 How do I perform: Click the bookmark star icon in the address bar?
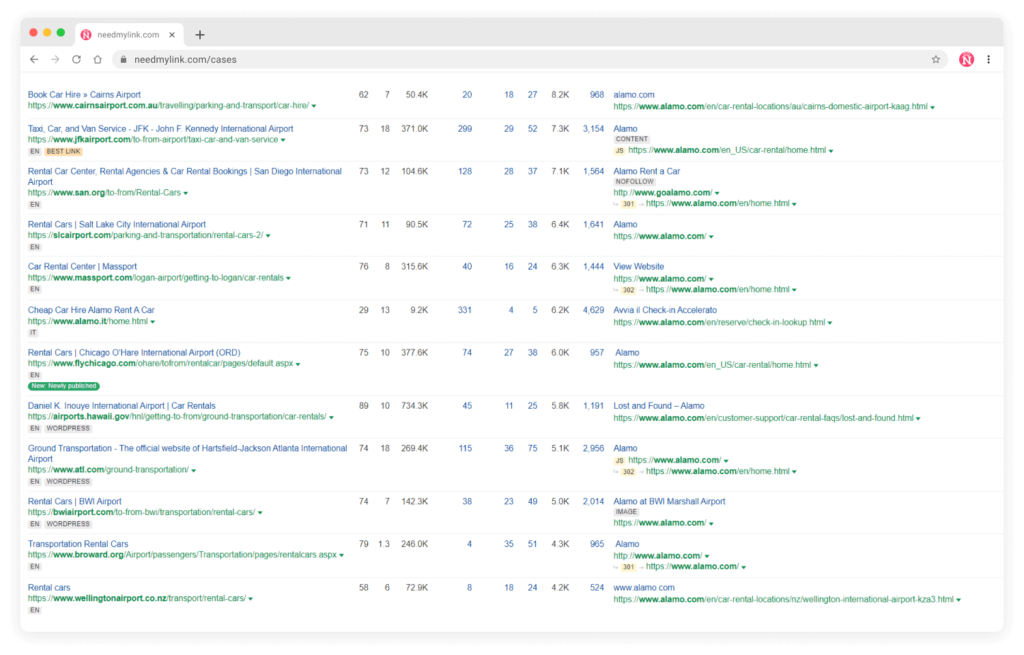[935, 59]
